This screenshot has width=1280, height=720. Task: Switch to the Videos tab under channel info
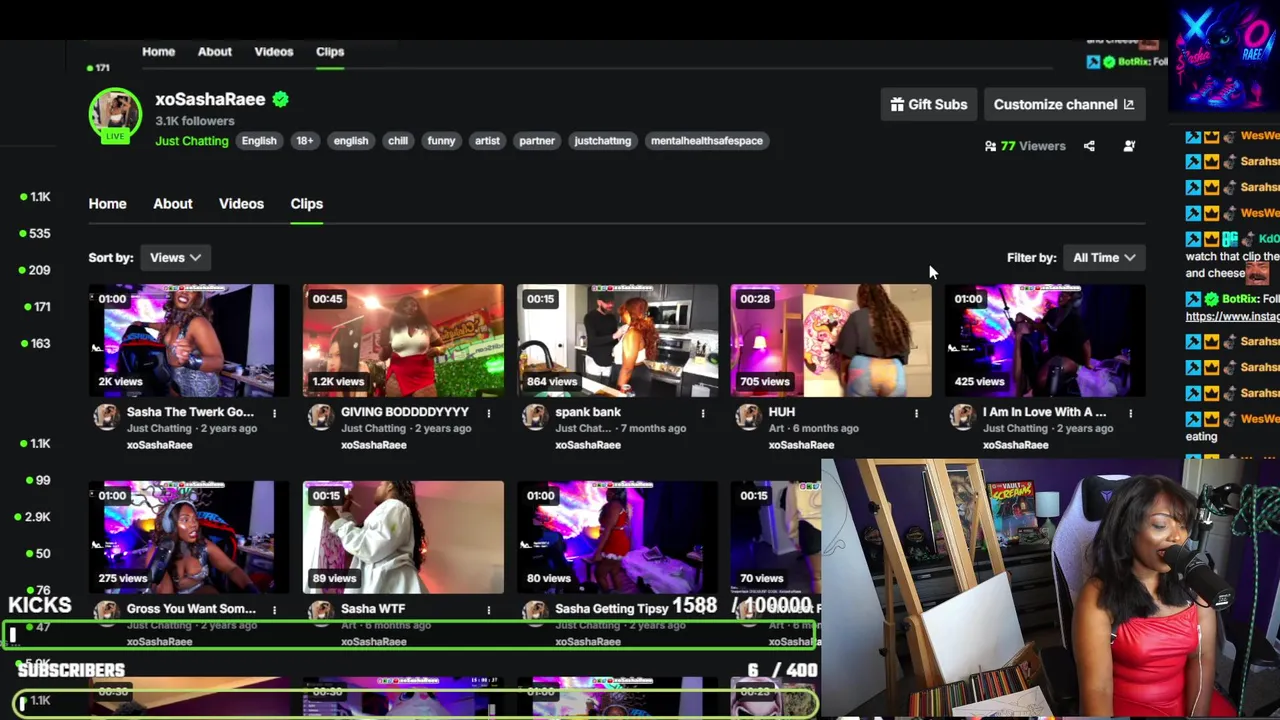241,204
